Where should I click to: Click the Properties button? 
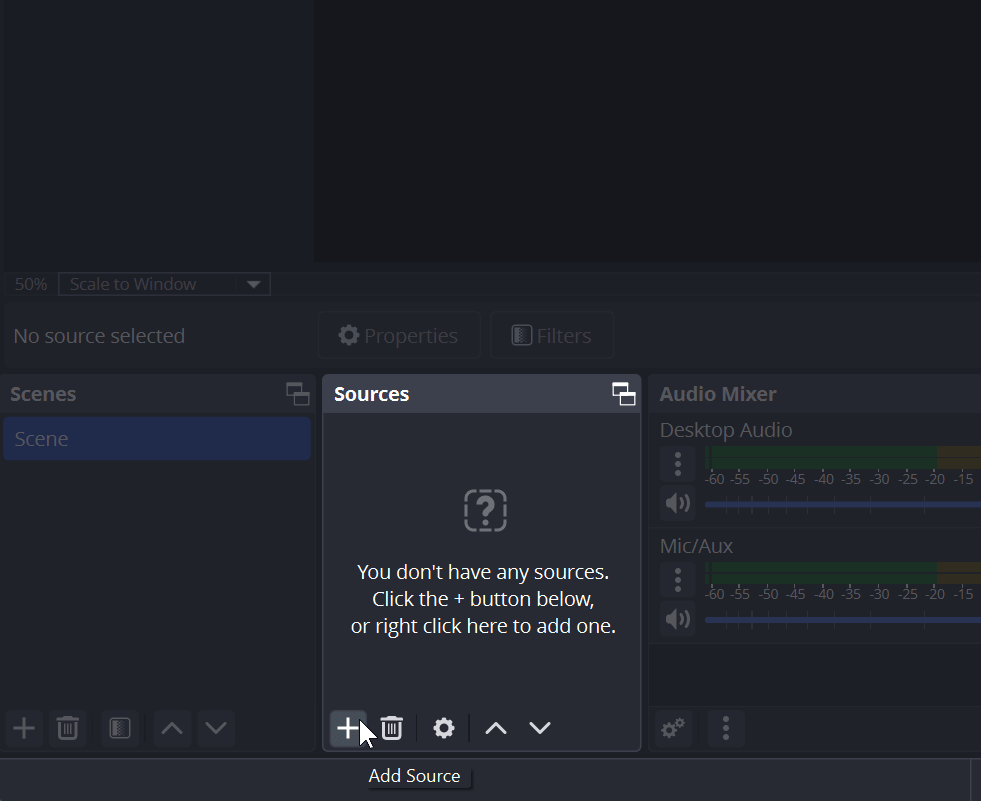coord(399,335)
